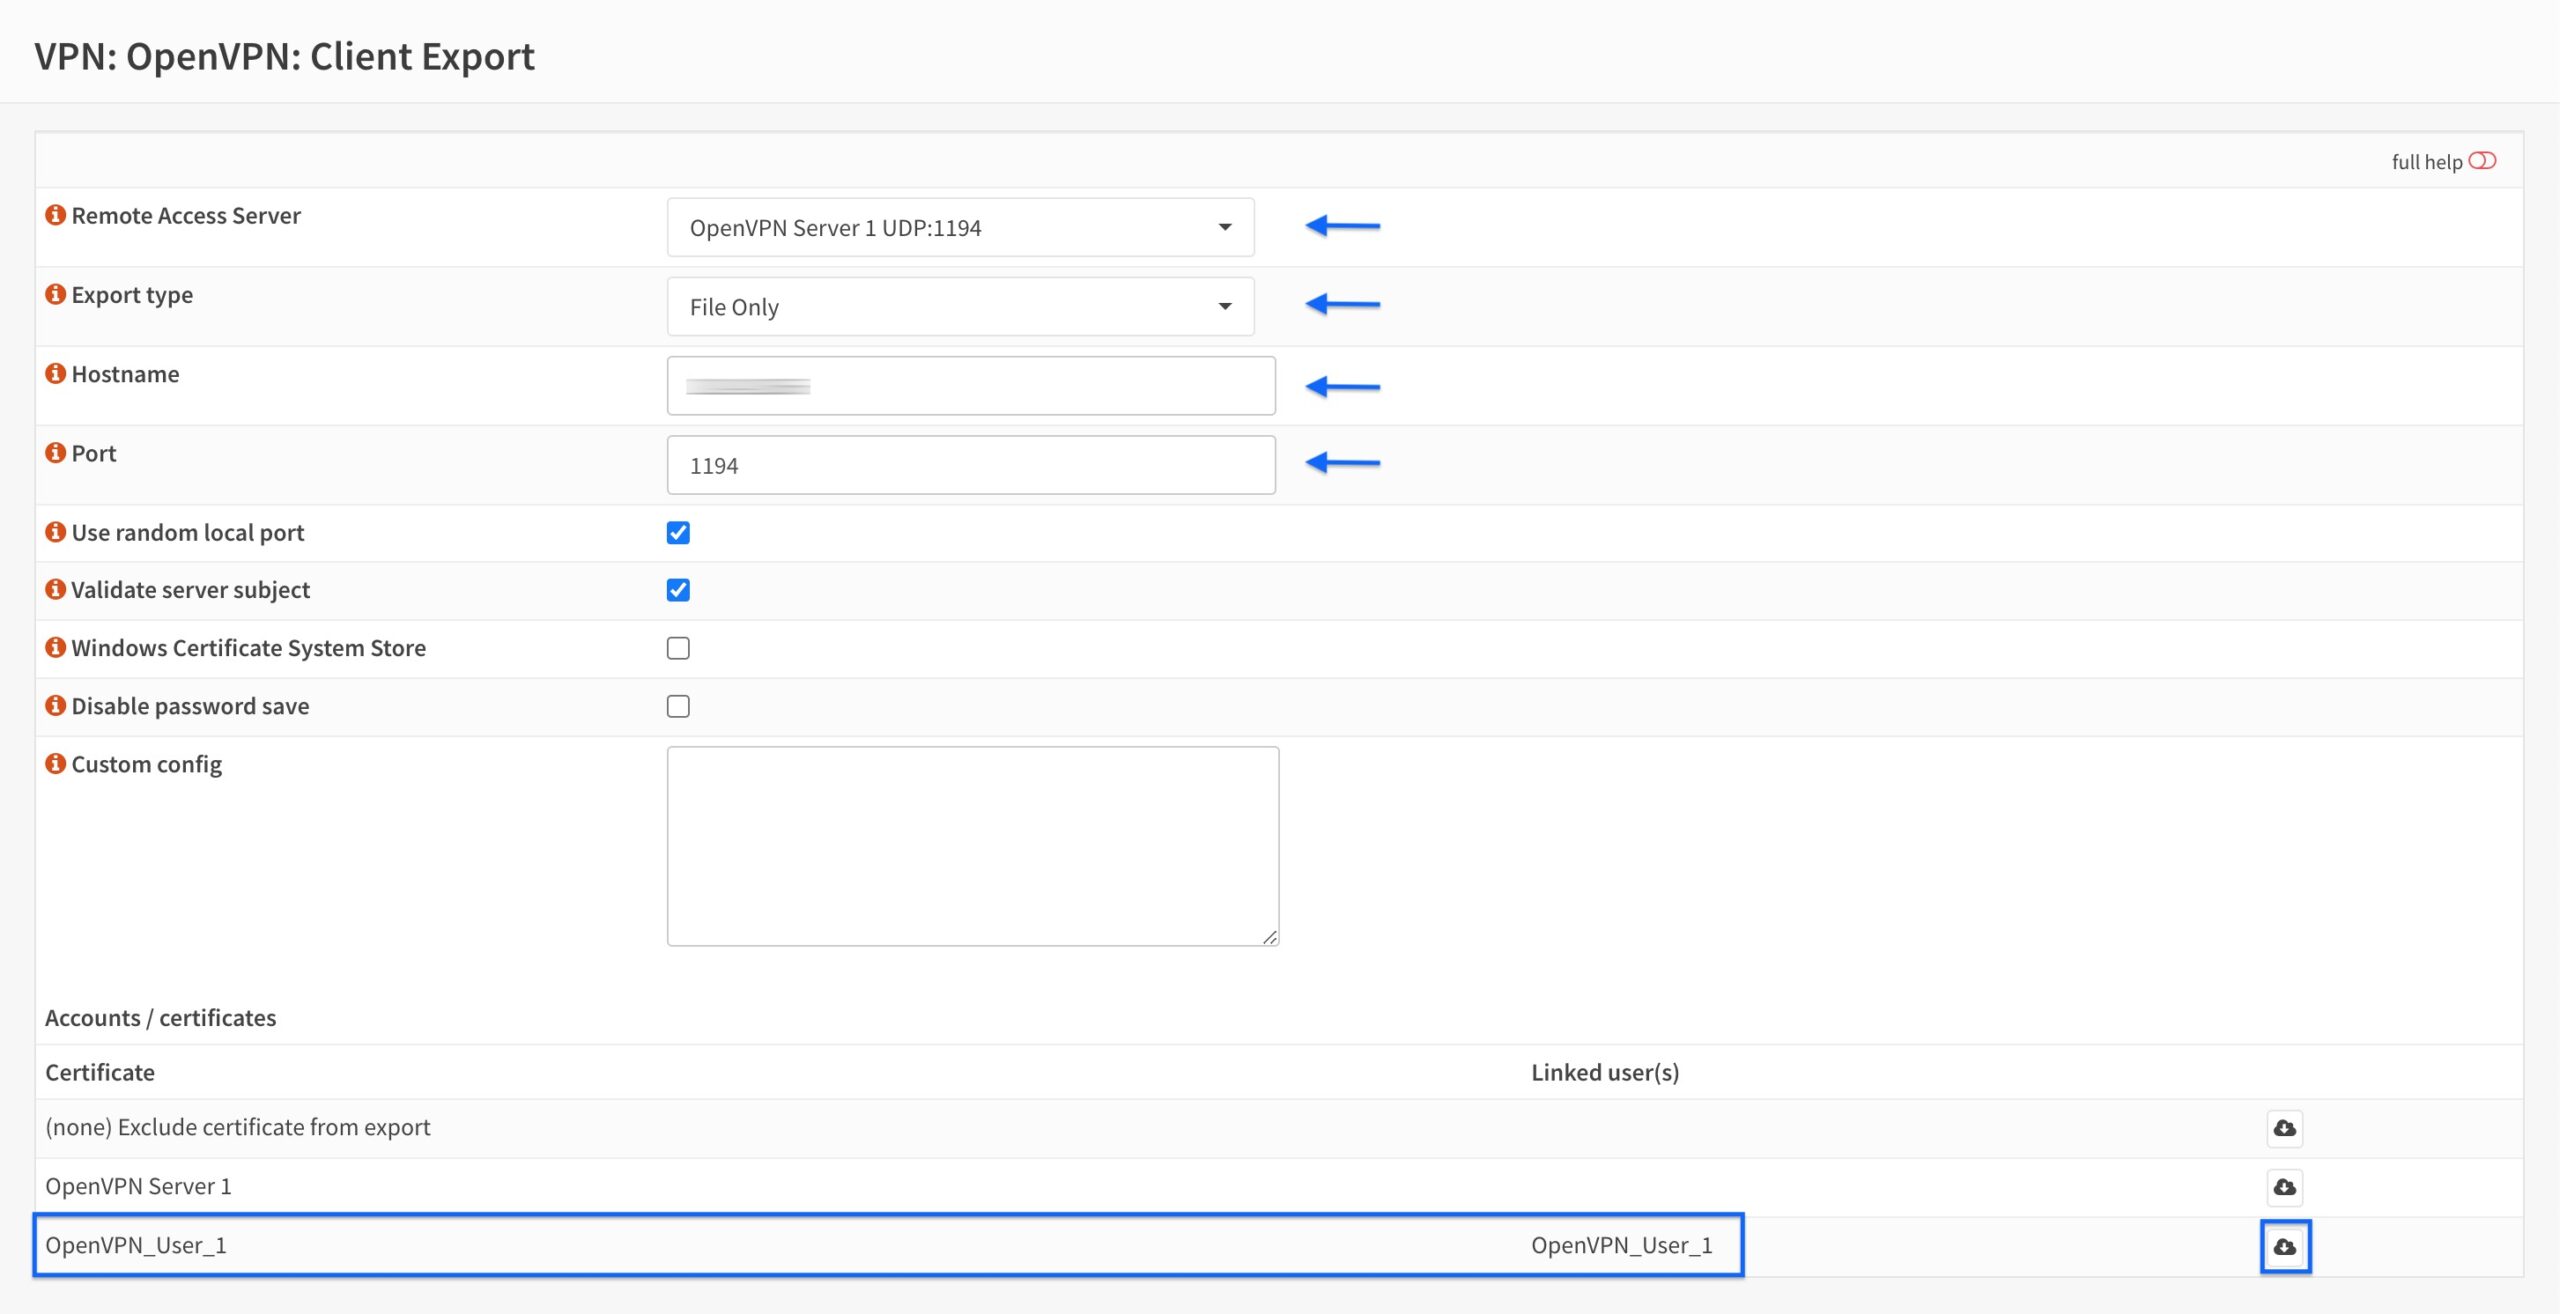
Task: Click the info icon beside Custom config
Action: [55, 762]
